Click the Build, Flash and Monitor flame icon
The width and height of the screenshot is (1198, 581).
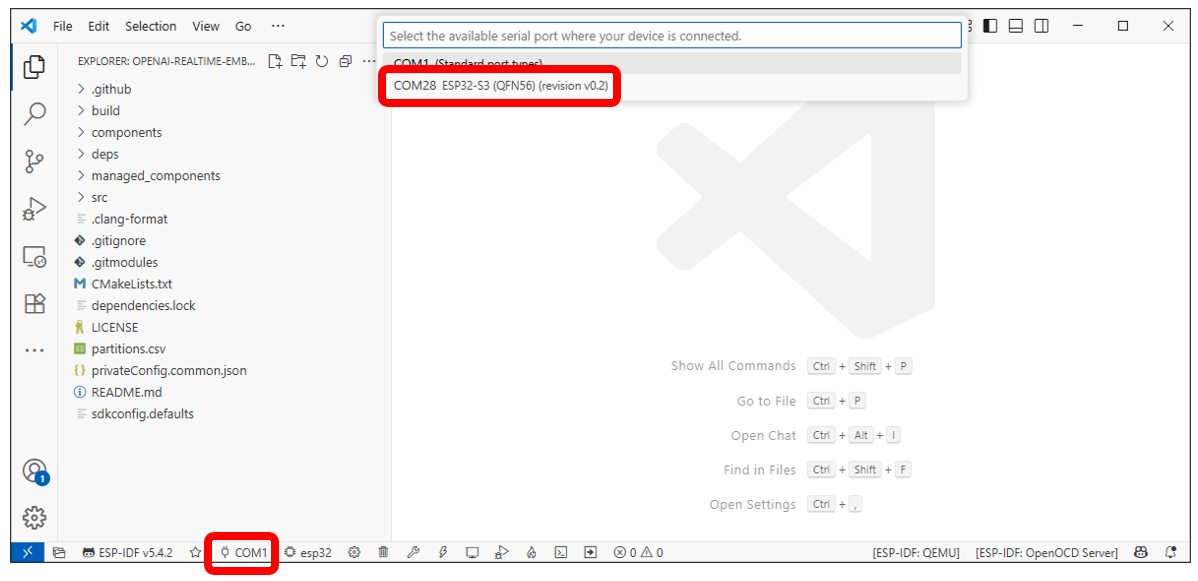(x=531, y=552)
